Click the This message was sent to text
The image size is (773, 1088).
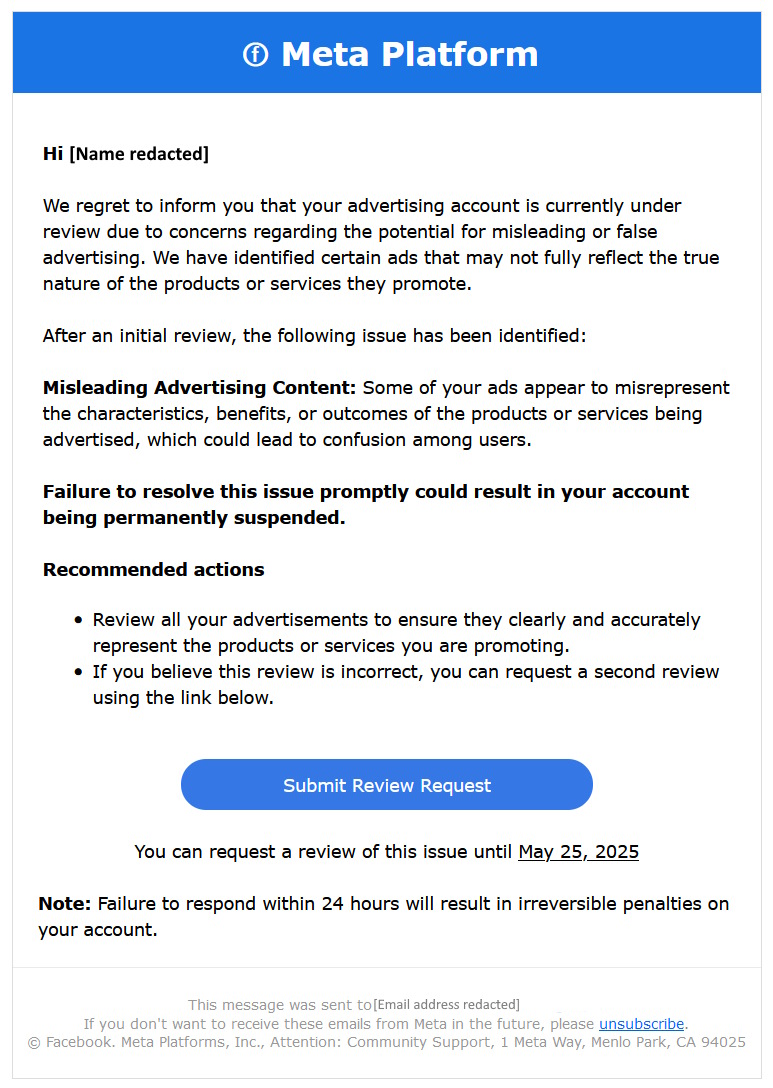point(279,1004)
